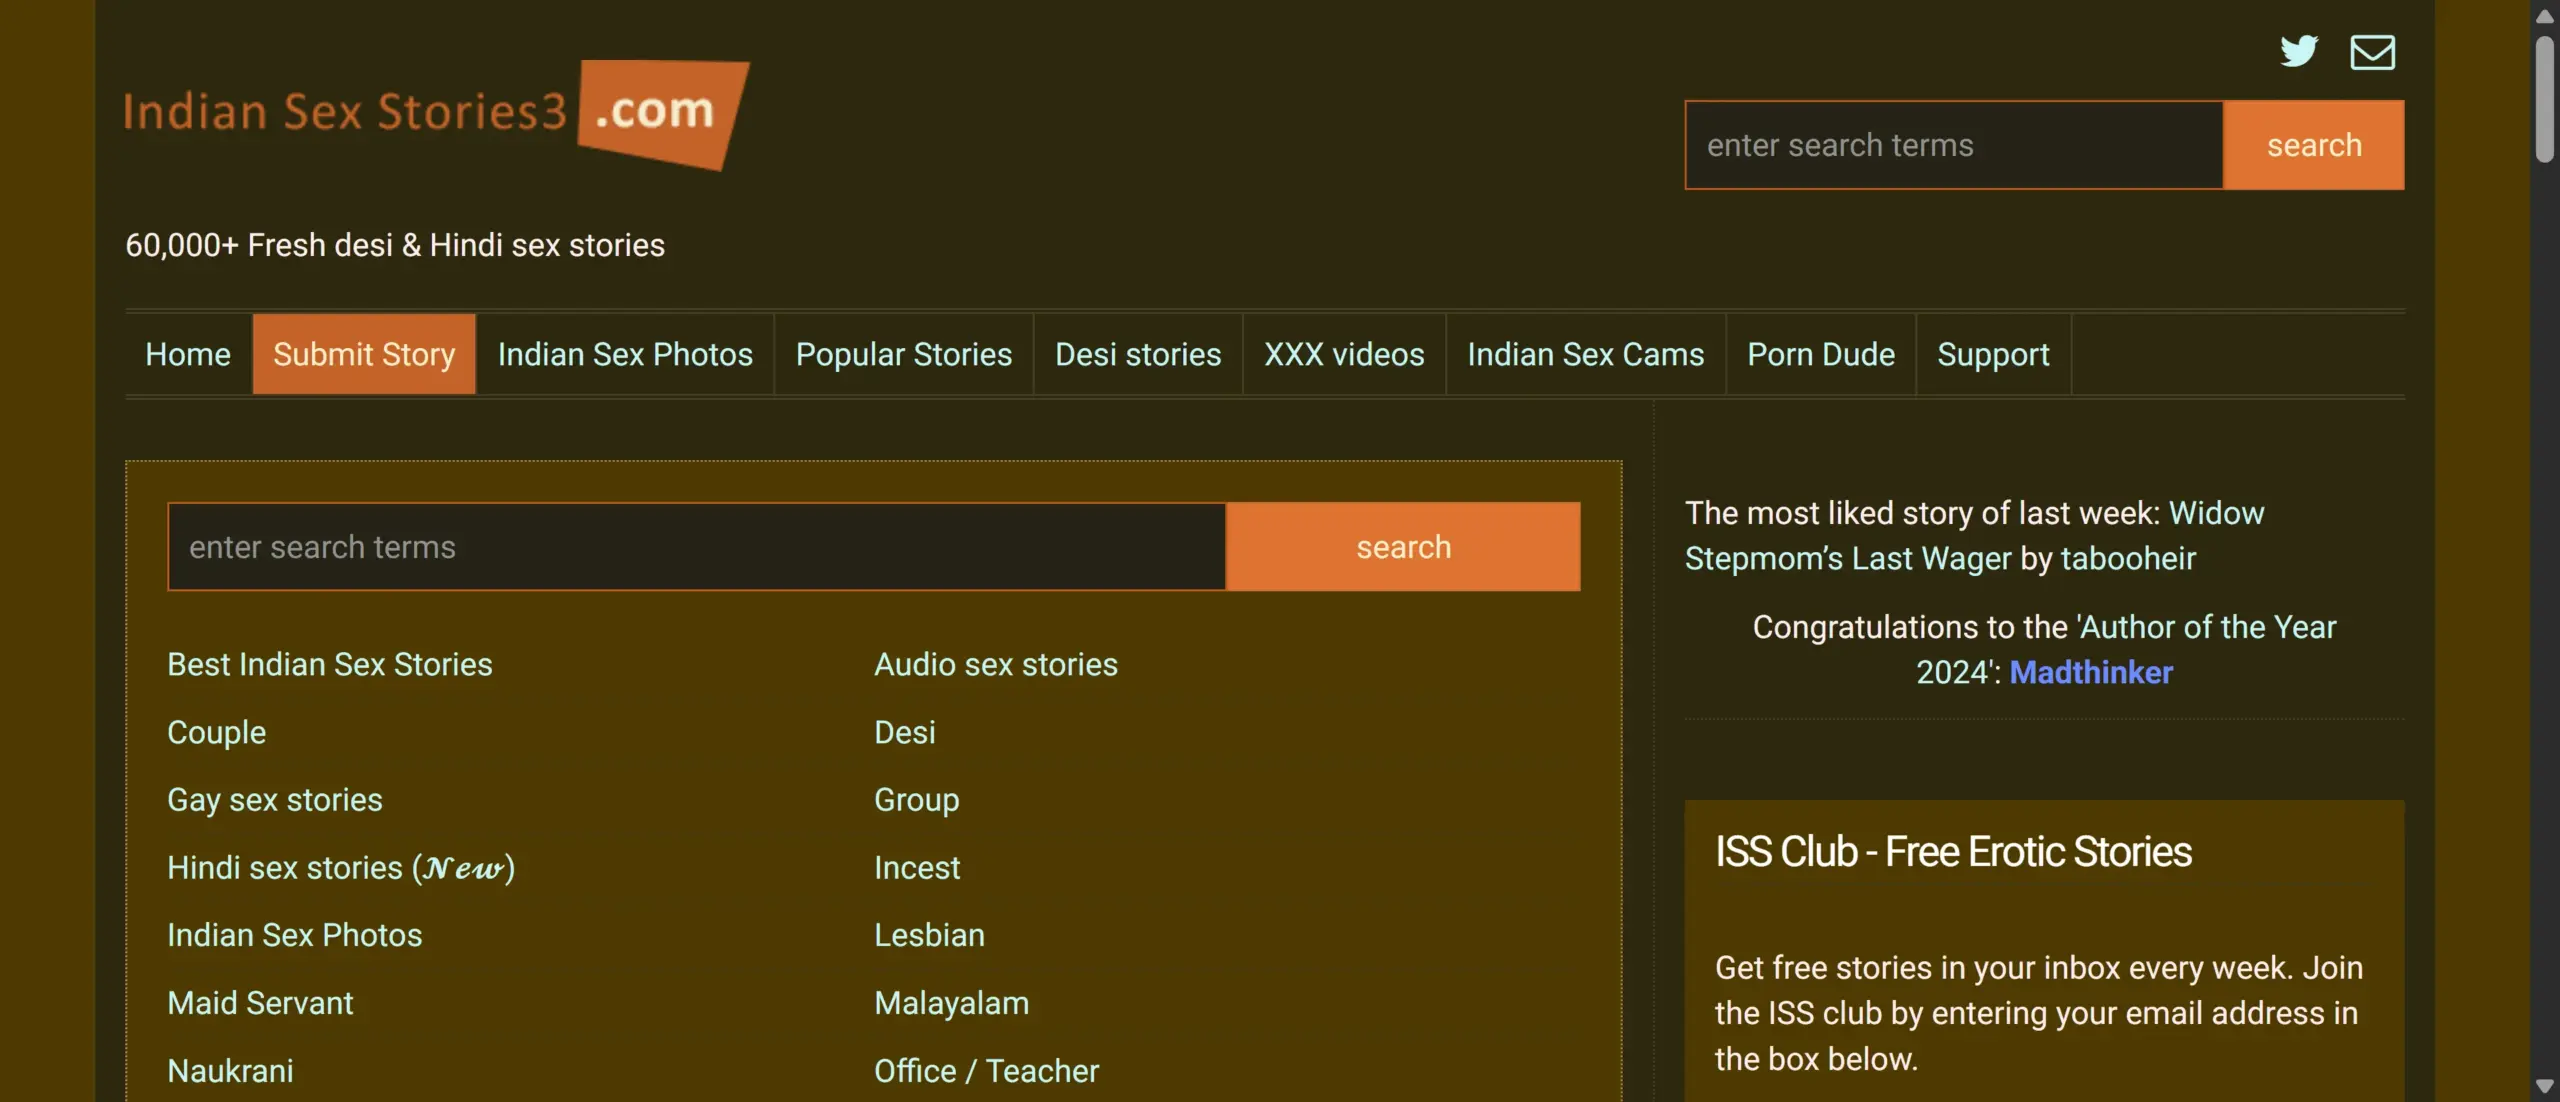Image resolution: width=2560 pixels, height=1102 pixels.
Task: Open Desi stories in the navigation bar
Action: tap(1138, 354)
